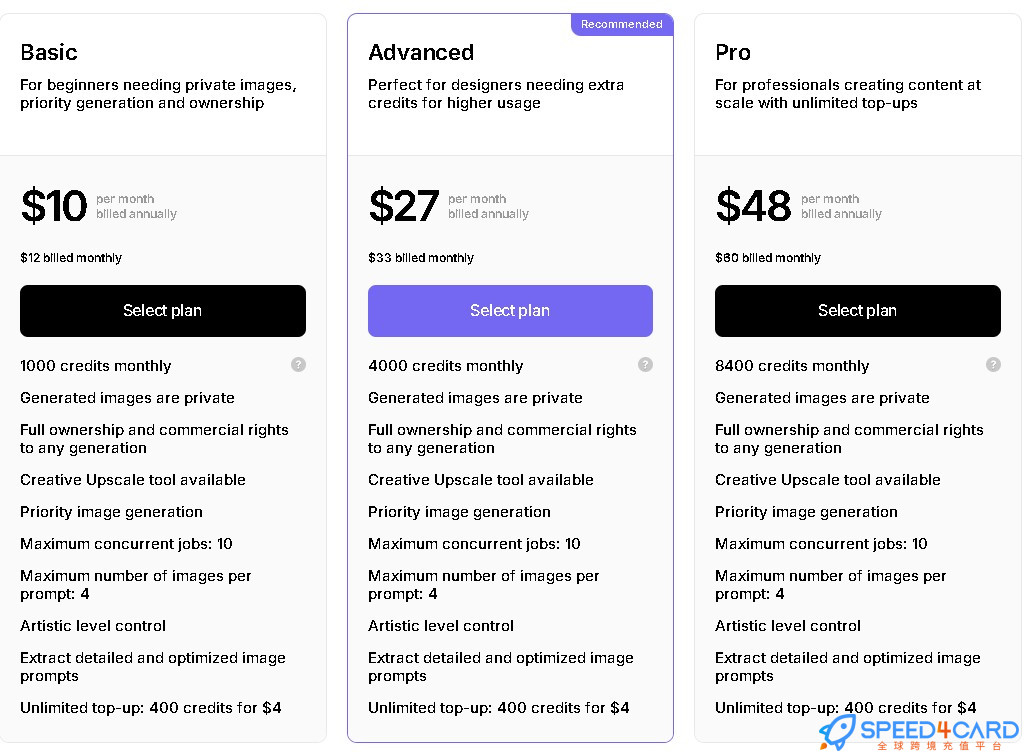Click the SPEED4CARD rocket logo icon

coord(837,732)
